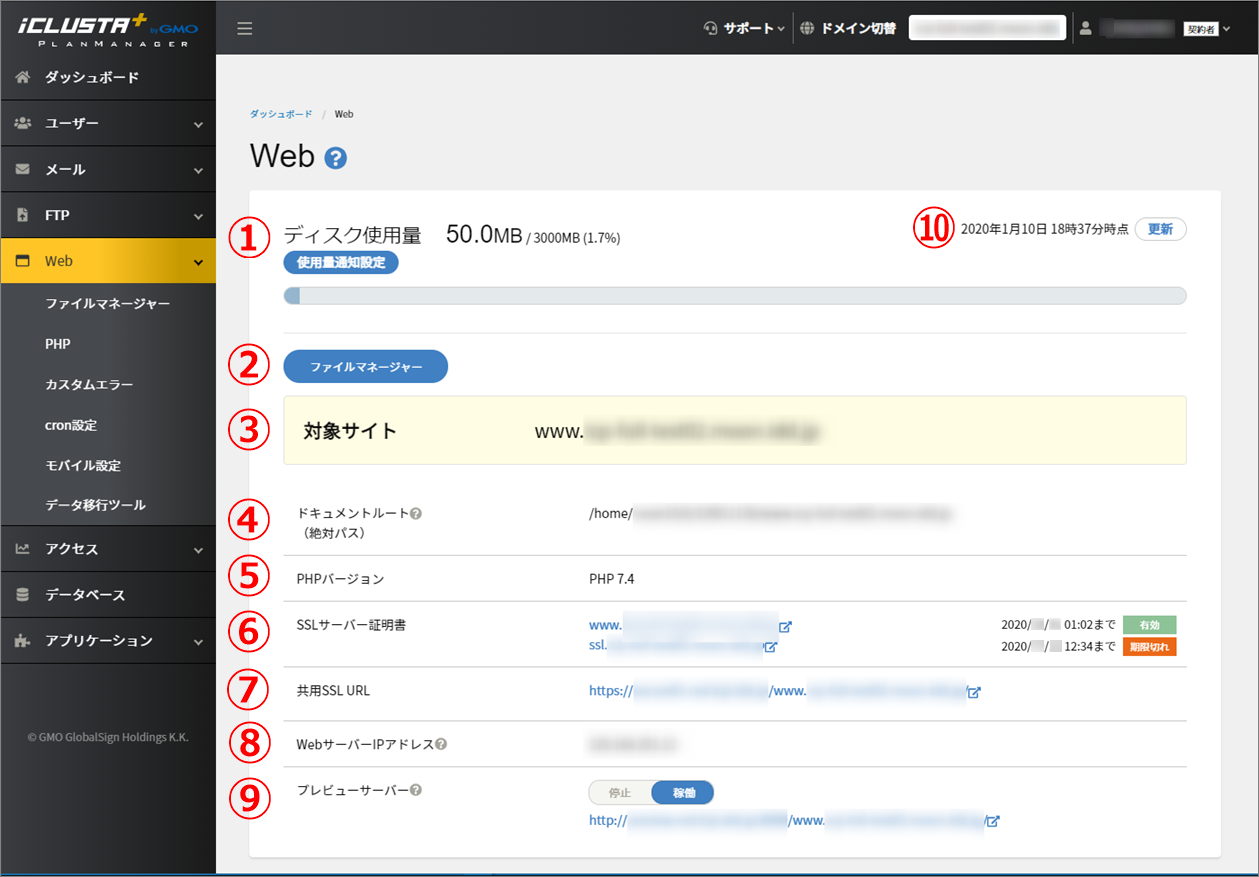Click the database icon in the sidebar

pos(22,594)
